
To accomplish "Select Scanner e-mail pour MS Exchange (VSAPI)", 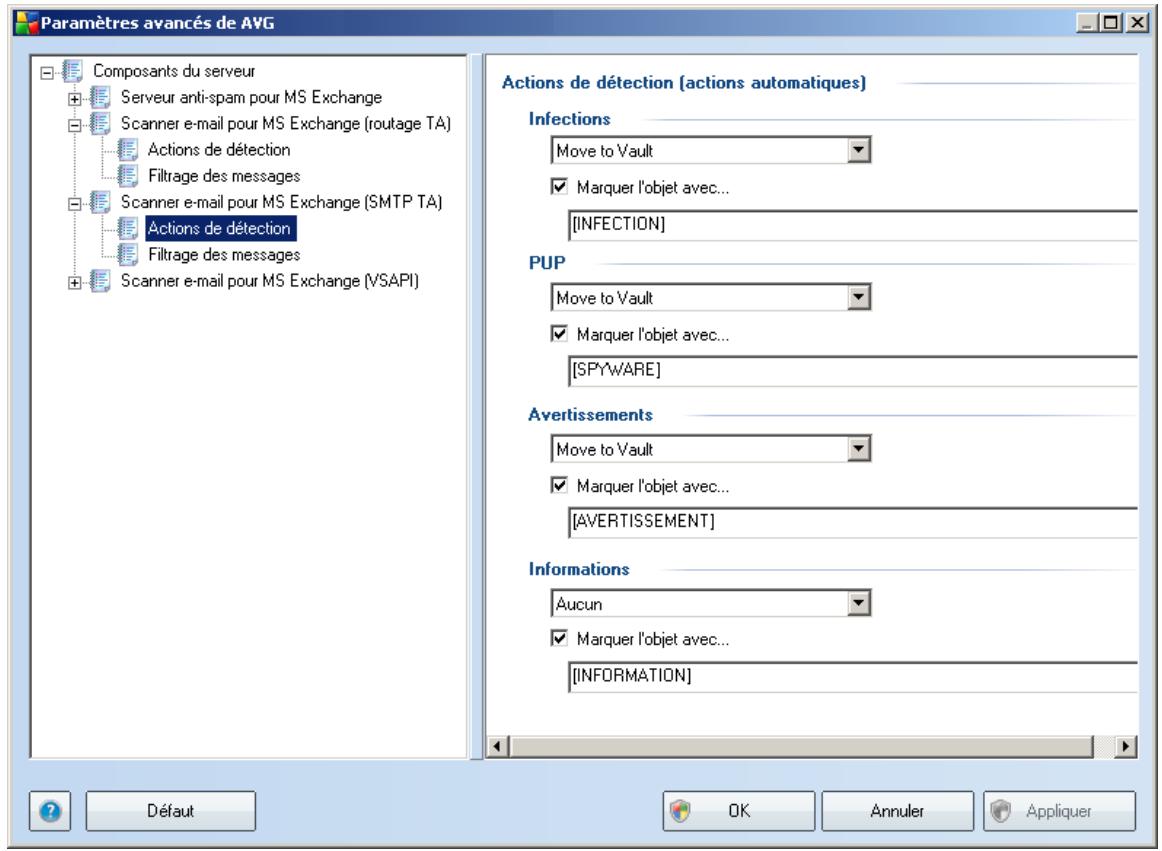I will pyautogui.click(x=270, y=281).
